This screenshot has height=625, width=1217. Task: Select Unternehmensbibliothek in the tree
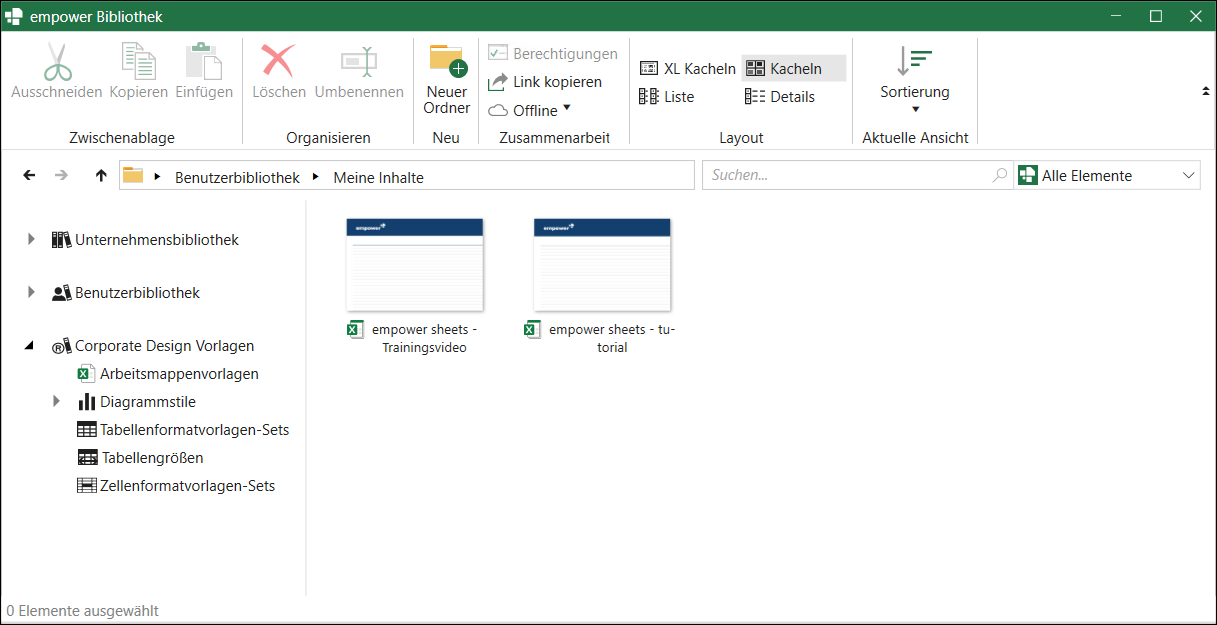pyautogui.click(x=157, y=240)
